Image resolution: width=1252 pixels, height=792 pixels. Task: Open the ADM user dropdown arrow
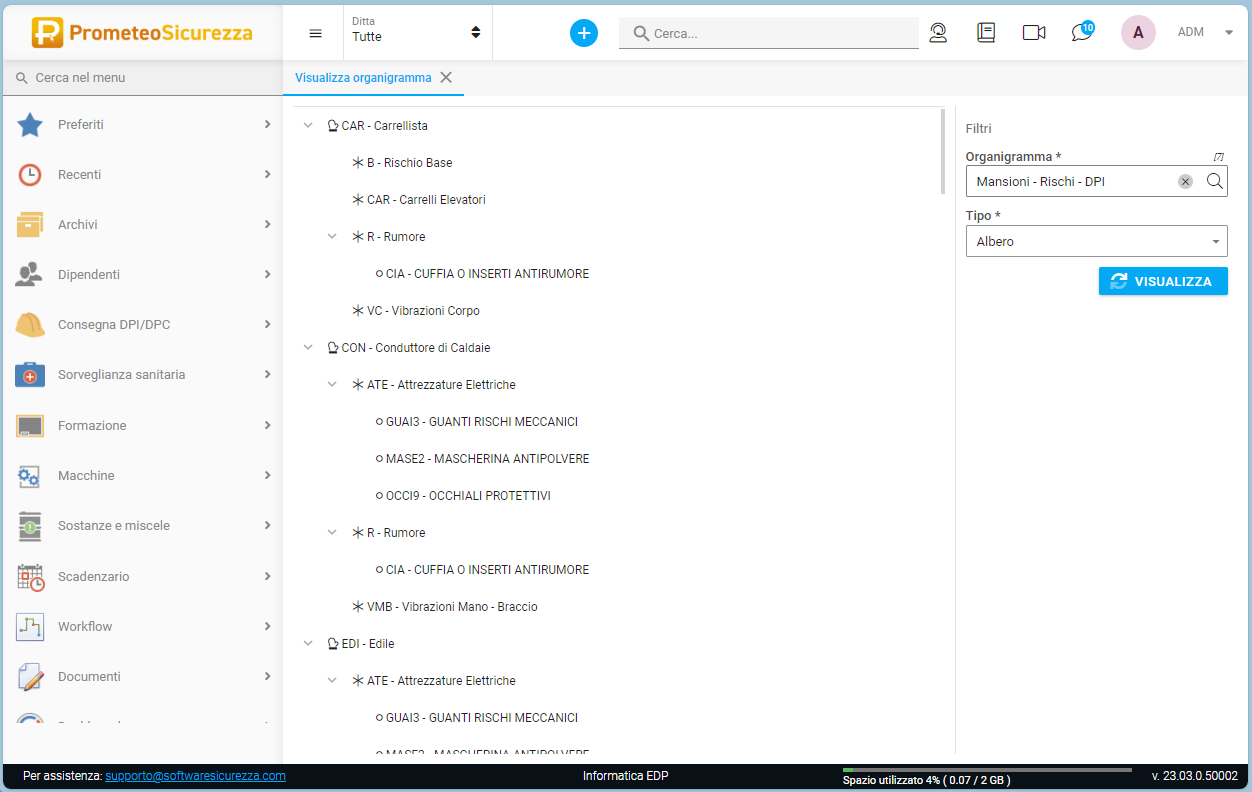[1229, 32]
